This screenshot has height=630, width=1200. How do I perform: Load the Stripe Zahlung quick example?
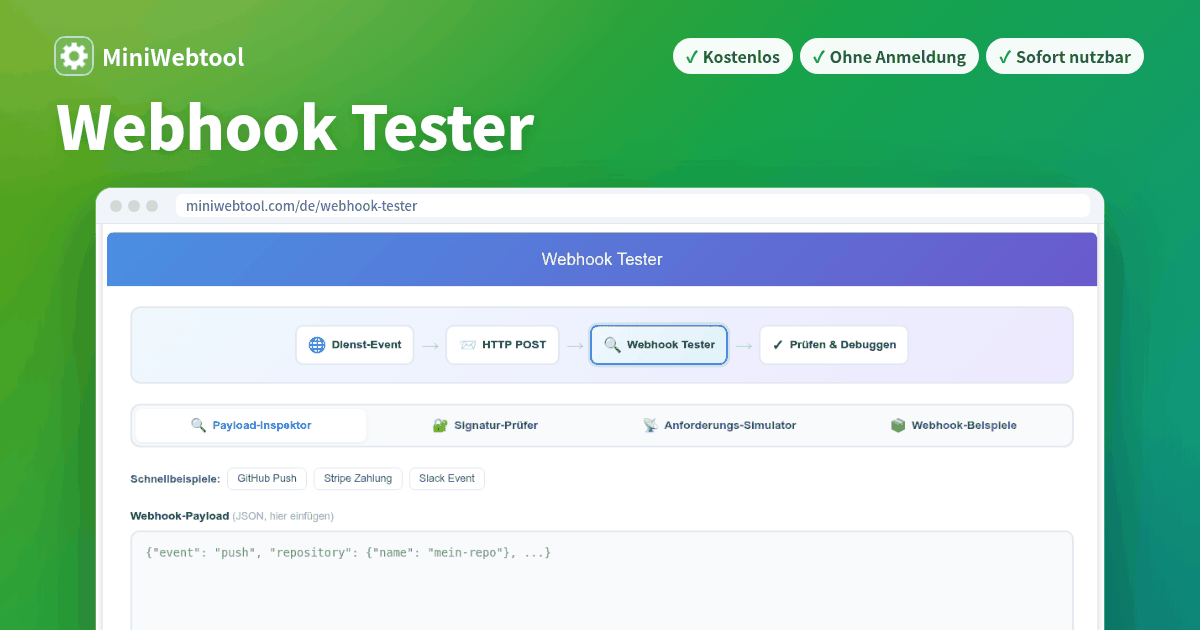click(x=358, y=478)
